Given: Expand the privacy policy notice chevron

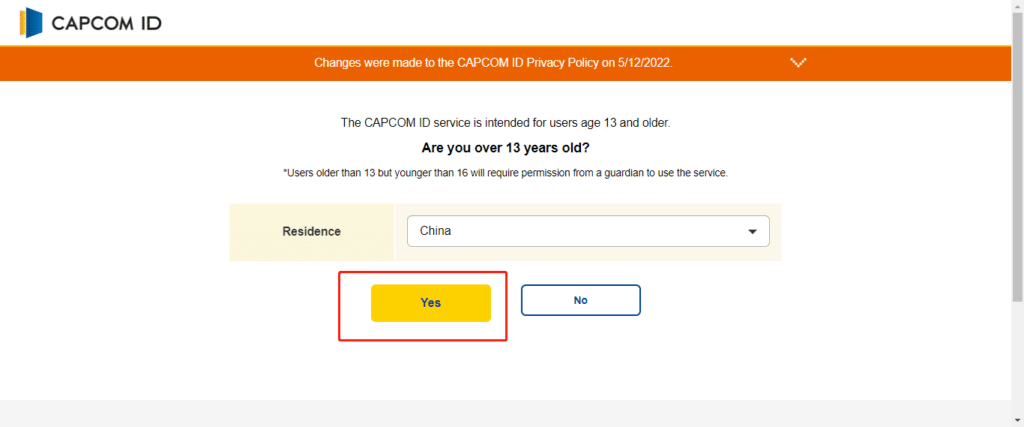Looking at the screenshot, I should pos(798,63).
